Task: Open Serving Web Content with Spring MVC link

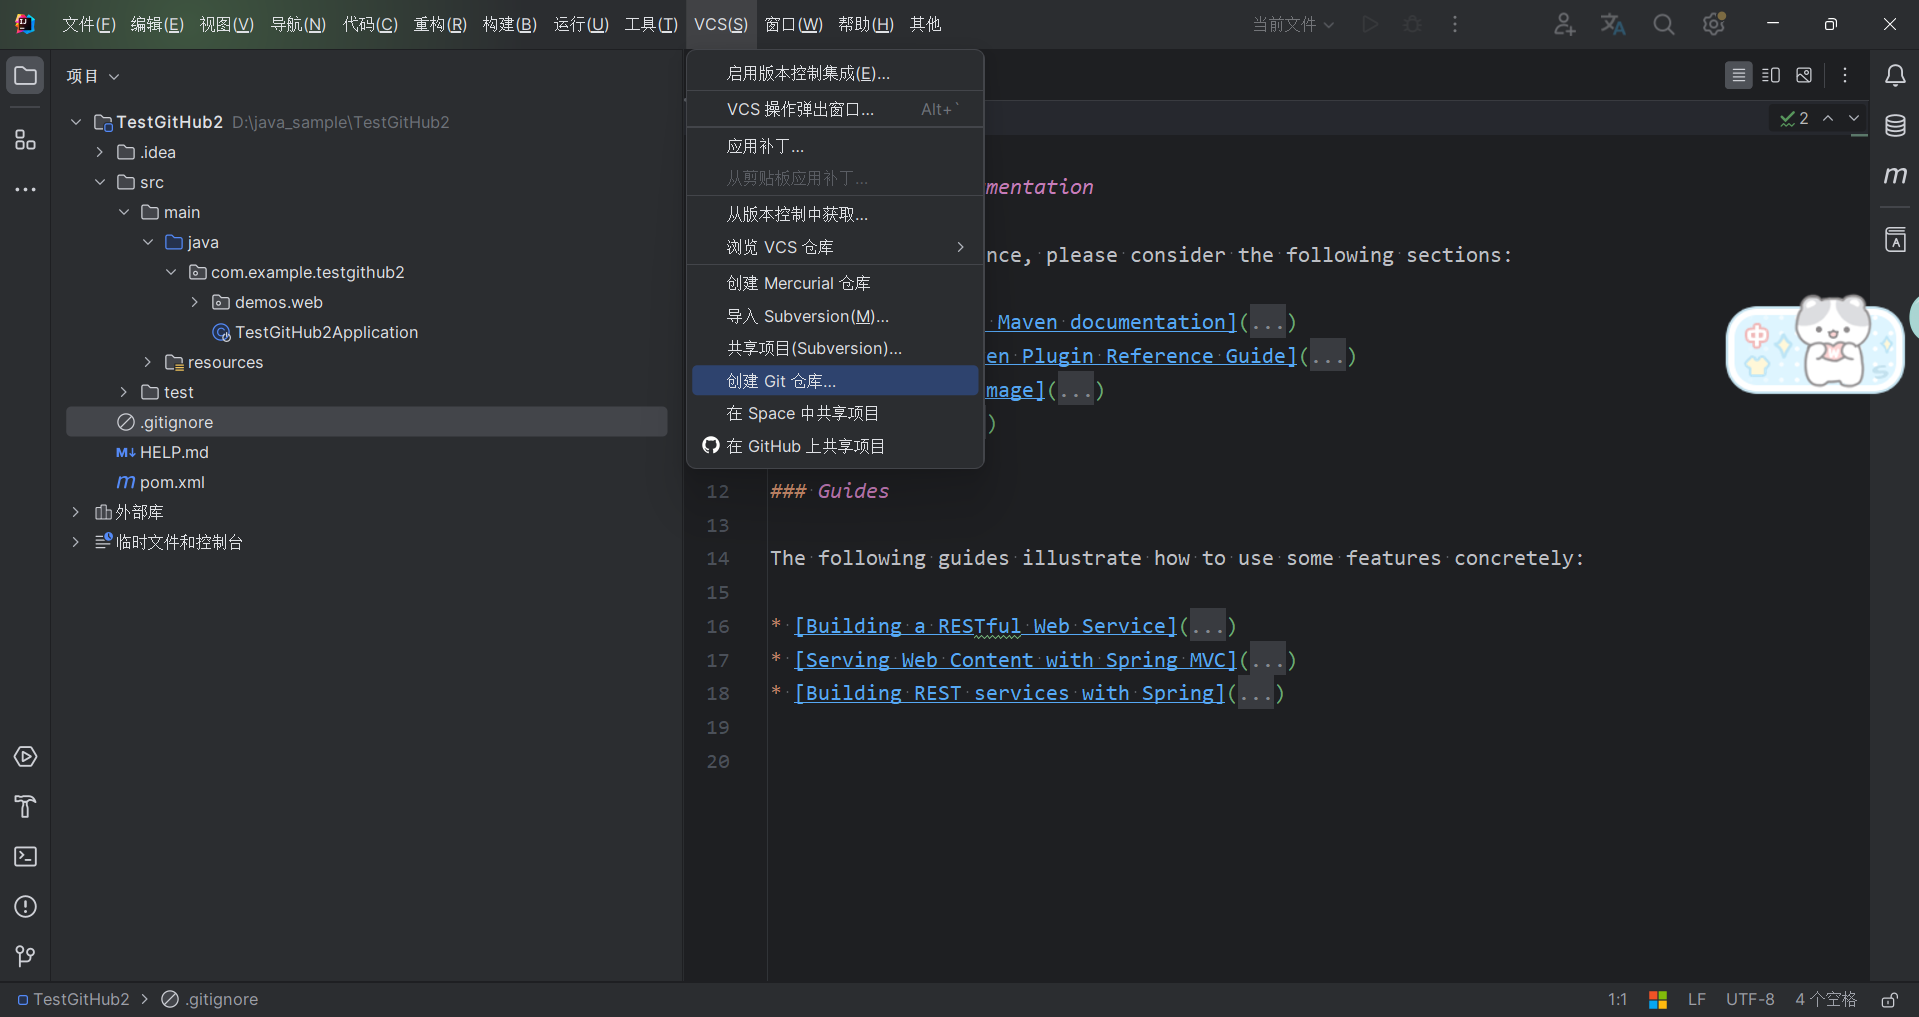Action: pos(1016,660)
